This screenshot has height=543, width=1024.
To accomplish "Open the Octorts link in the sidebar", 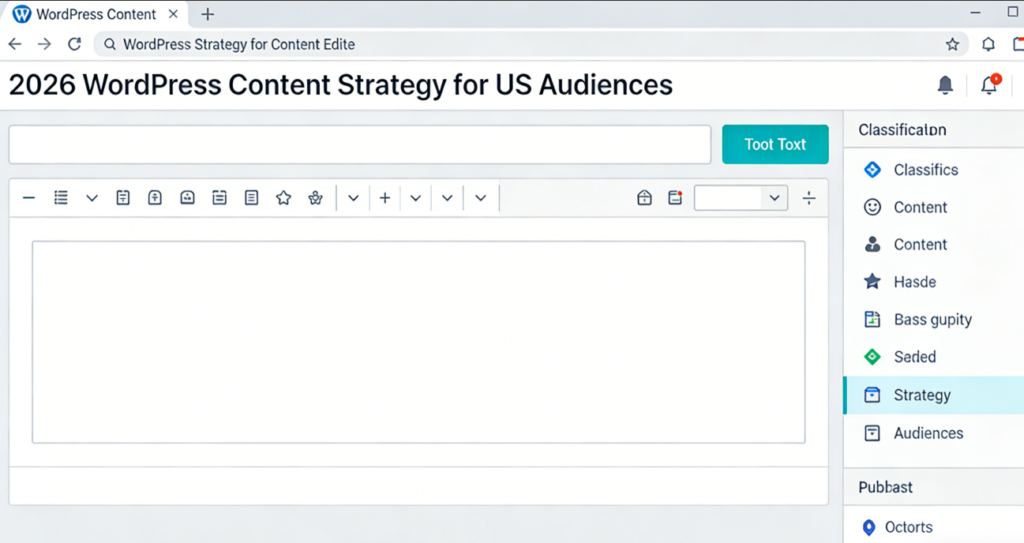I will coord(908,527).
